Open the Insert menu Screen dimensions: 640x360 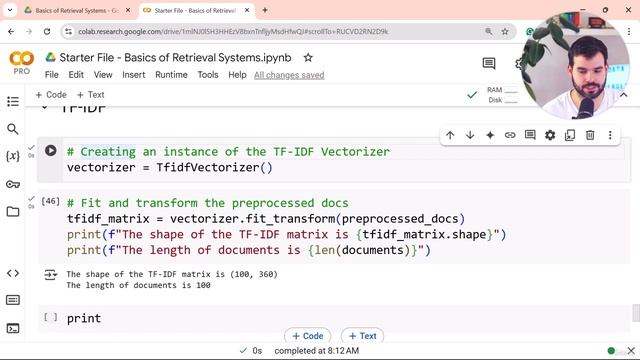tap(133, 75)
